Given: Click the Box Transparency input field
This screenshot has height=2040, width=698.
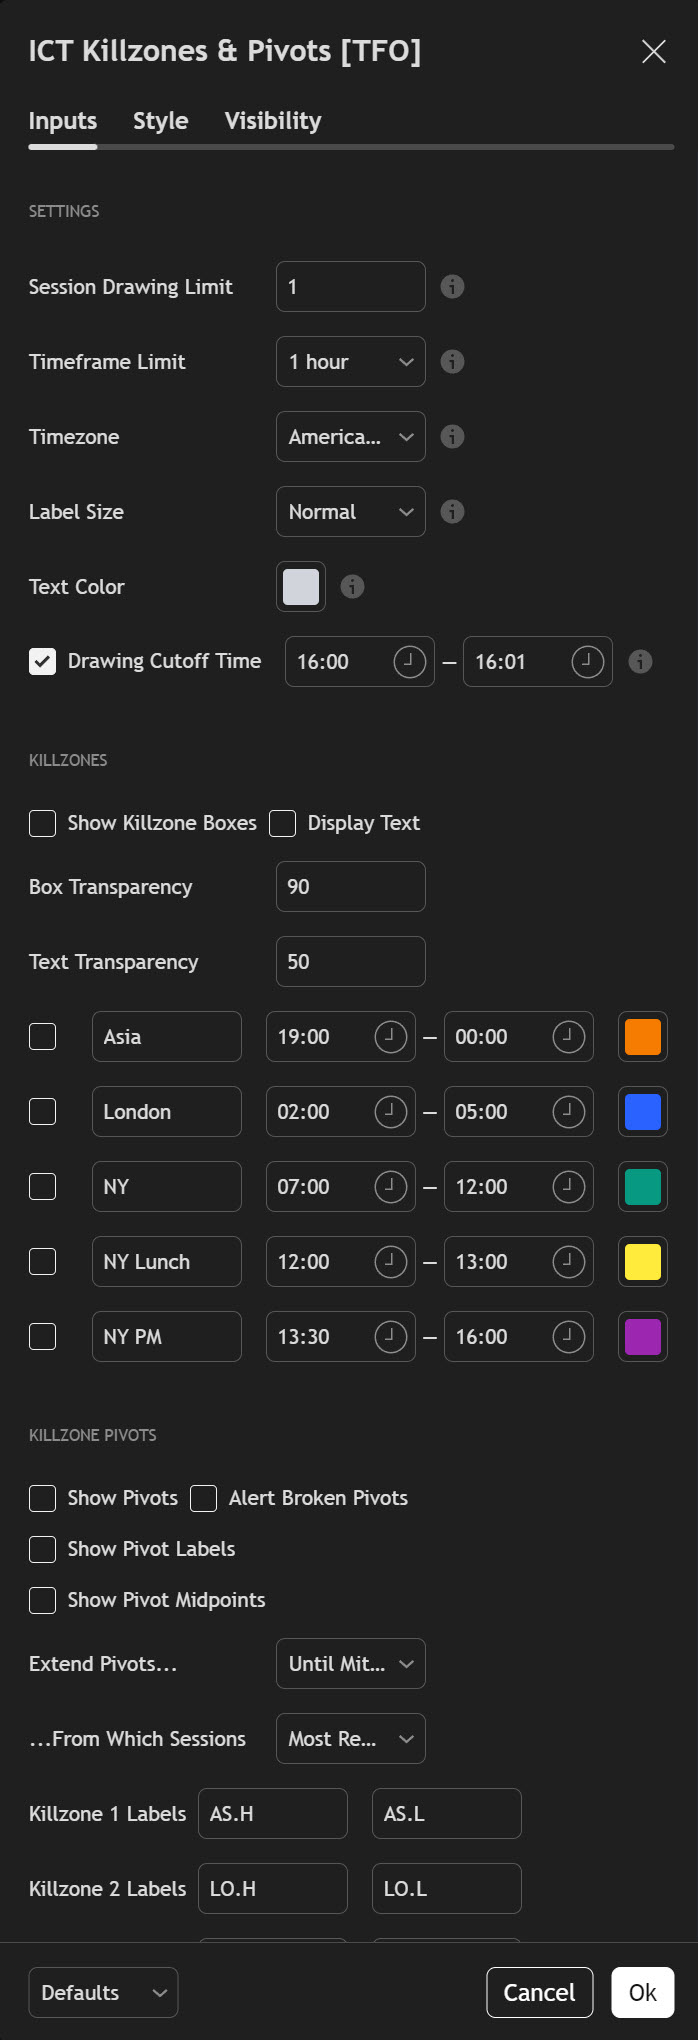Looking at the screenshot, I should [350, 887].
